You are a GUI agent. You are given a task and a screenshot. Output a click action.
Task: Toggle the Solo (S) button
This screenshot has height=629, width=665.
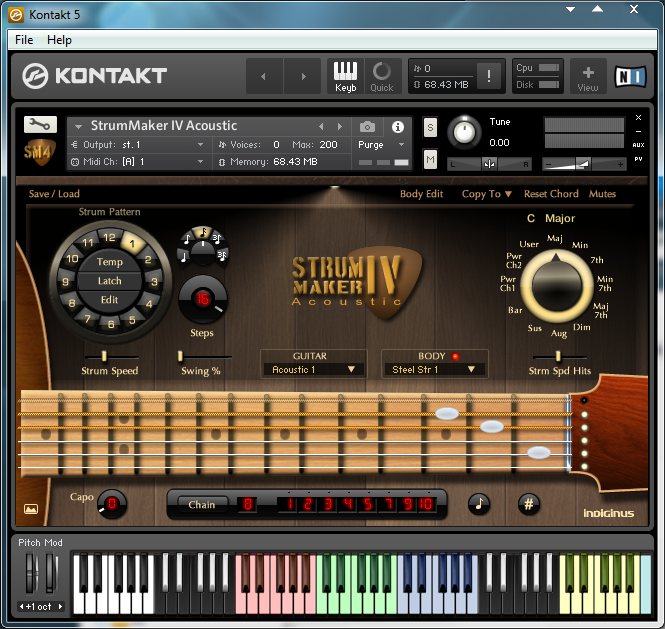(x=430, y=127)
